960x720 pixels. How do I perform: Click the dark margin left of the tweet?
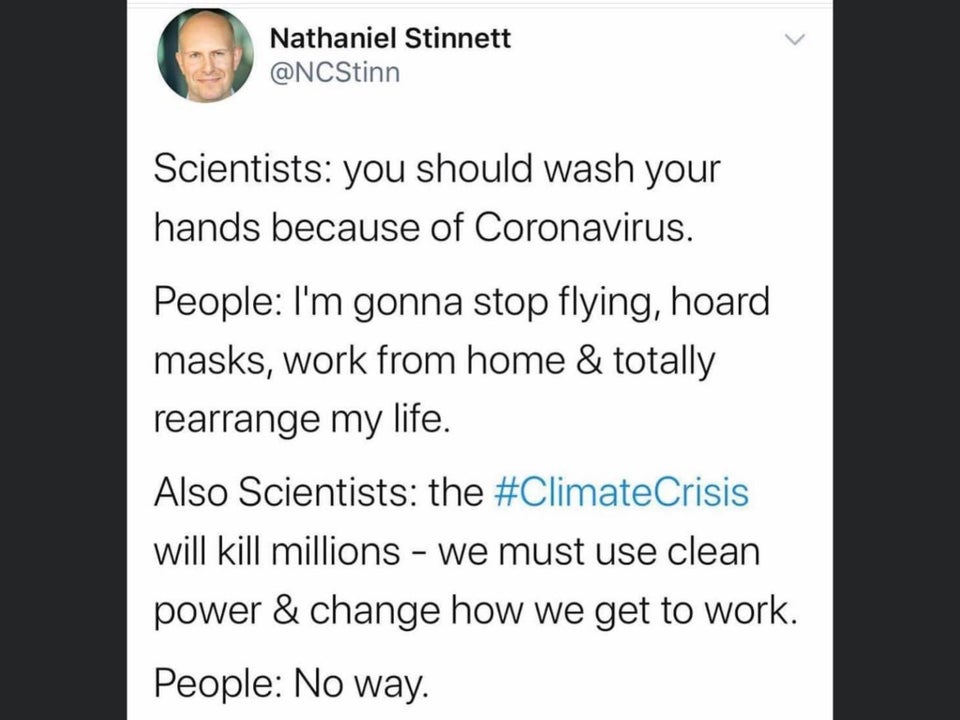[62, 360]
